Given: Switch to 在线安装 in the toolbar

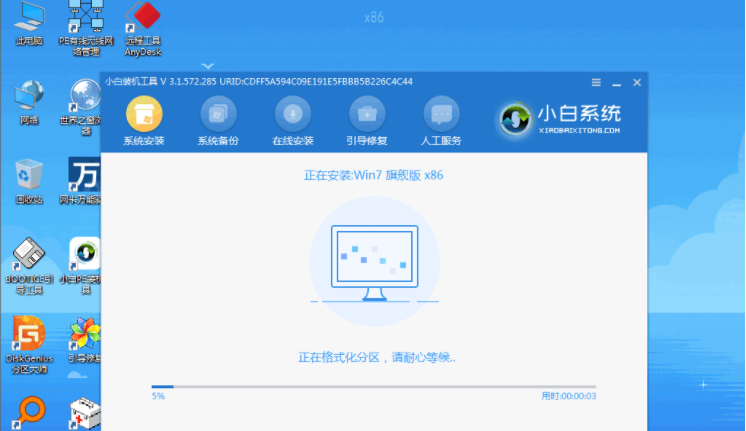Looking at the screenshot, I should (x=293, y=114).
